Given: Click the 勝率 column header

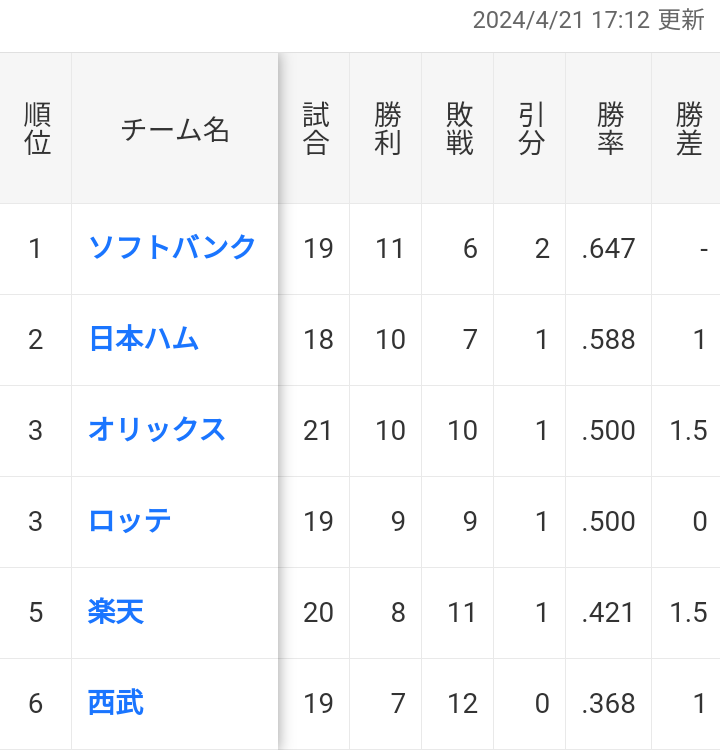Looking at the screenshot, I should click(610, 128).
